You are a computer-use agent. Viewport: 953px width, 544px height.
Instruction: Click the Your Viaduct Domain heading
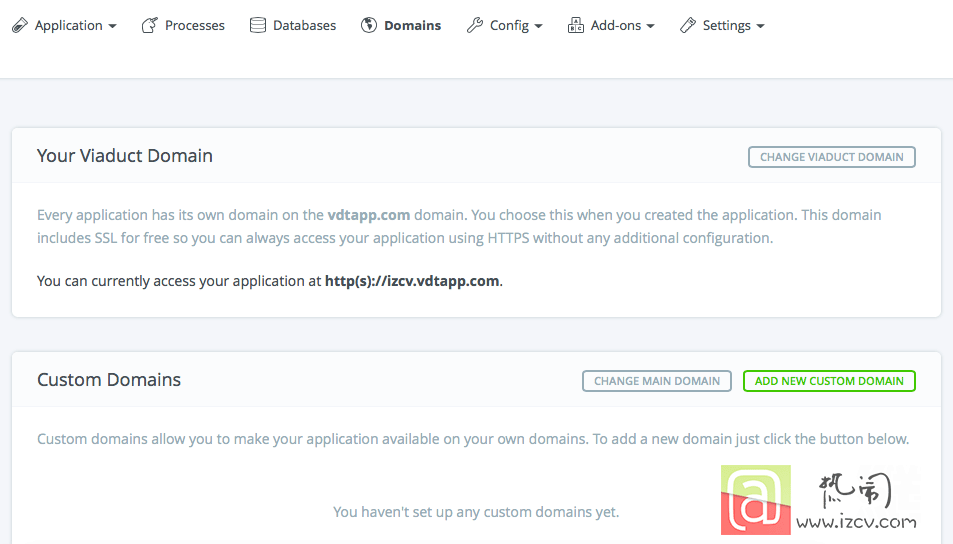125,156
